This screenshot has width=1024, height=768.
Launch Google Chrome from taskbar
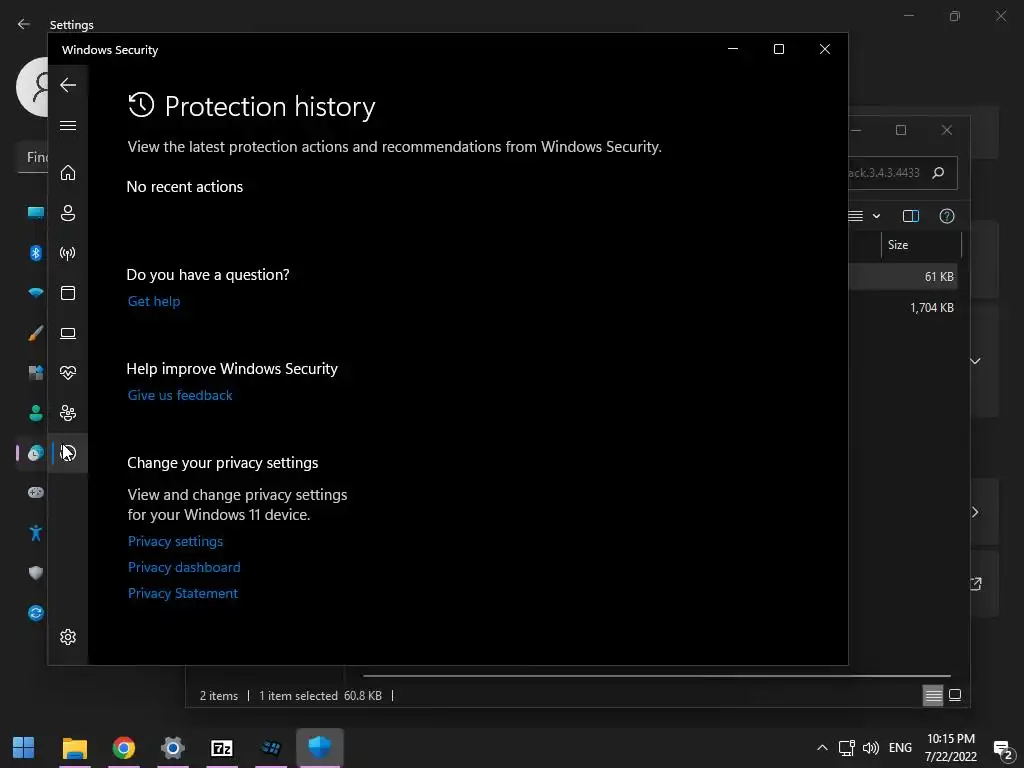point(123,748)
